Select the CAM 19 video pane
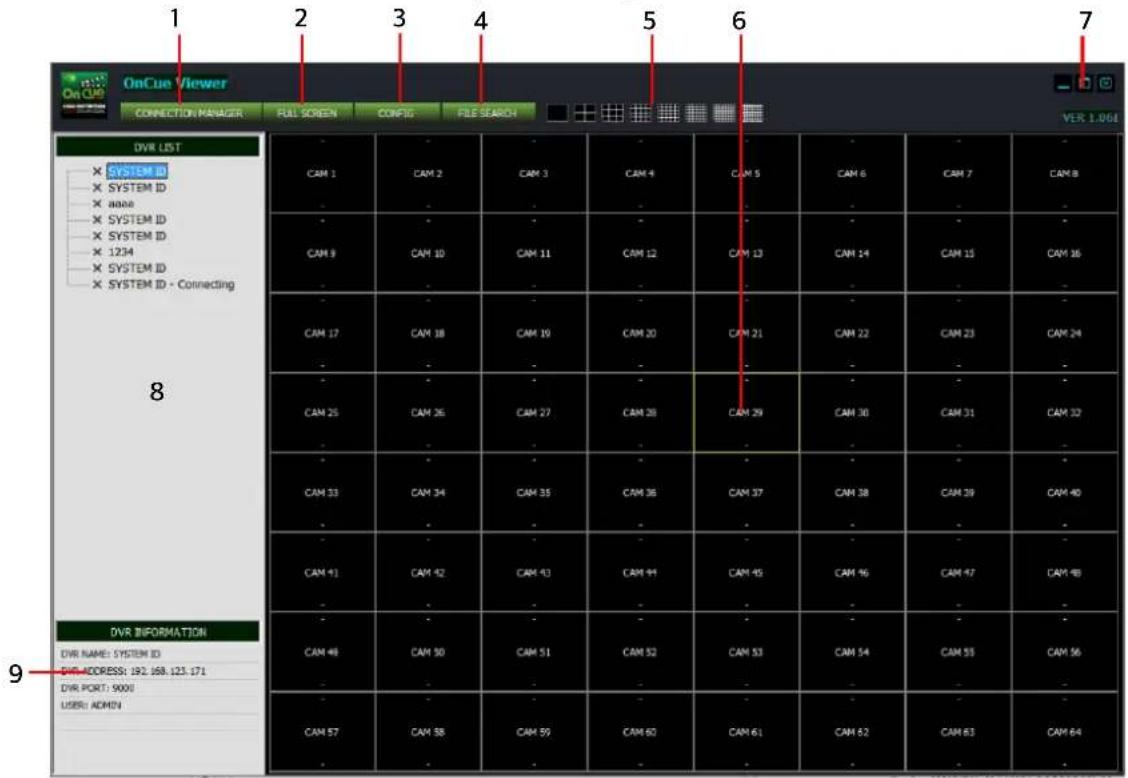Screen dimensions: 1128x778 (x=534, y=333)
